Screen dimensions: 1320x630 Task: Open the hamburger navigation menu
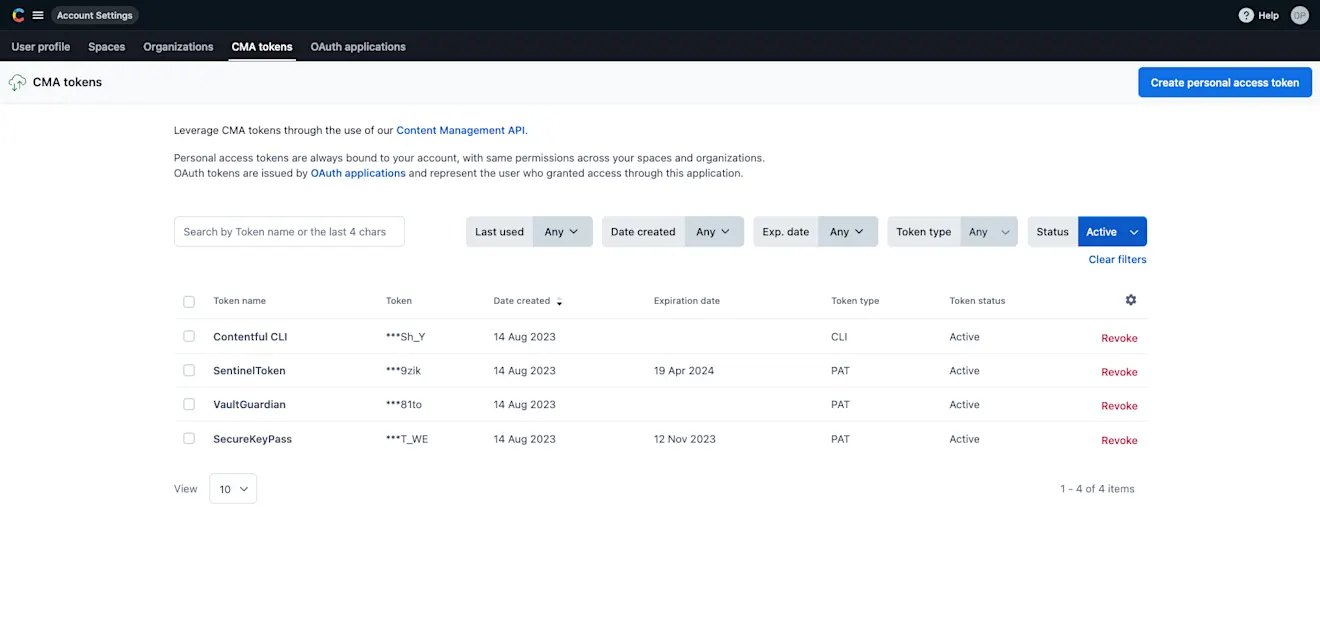click(38, 15)
